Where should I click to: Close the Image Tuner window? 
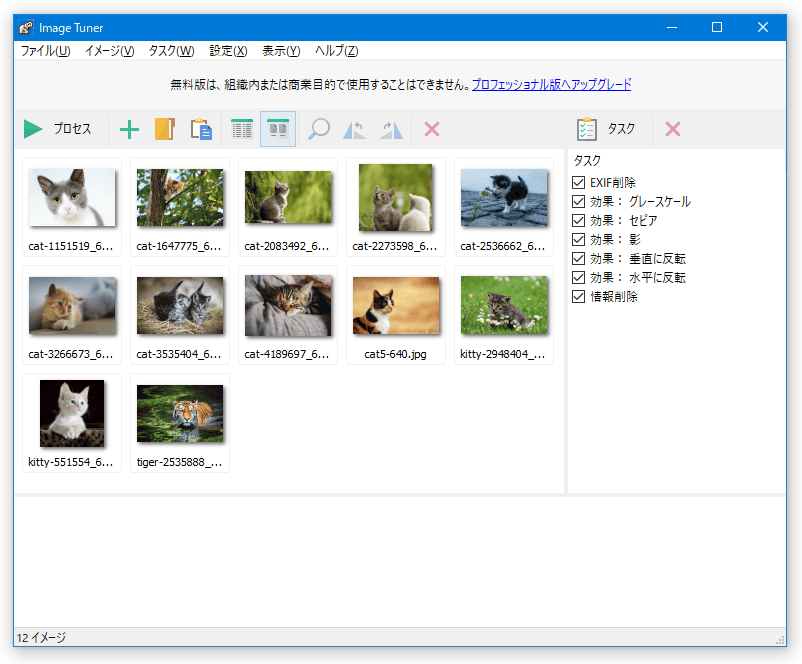763,28
